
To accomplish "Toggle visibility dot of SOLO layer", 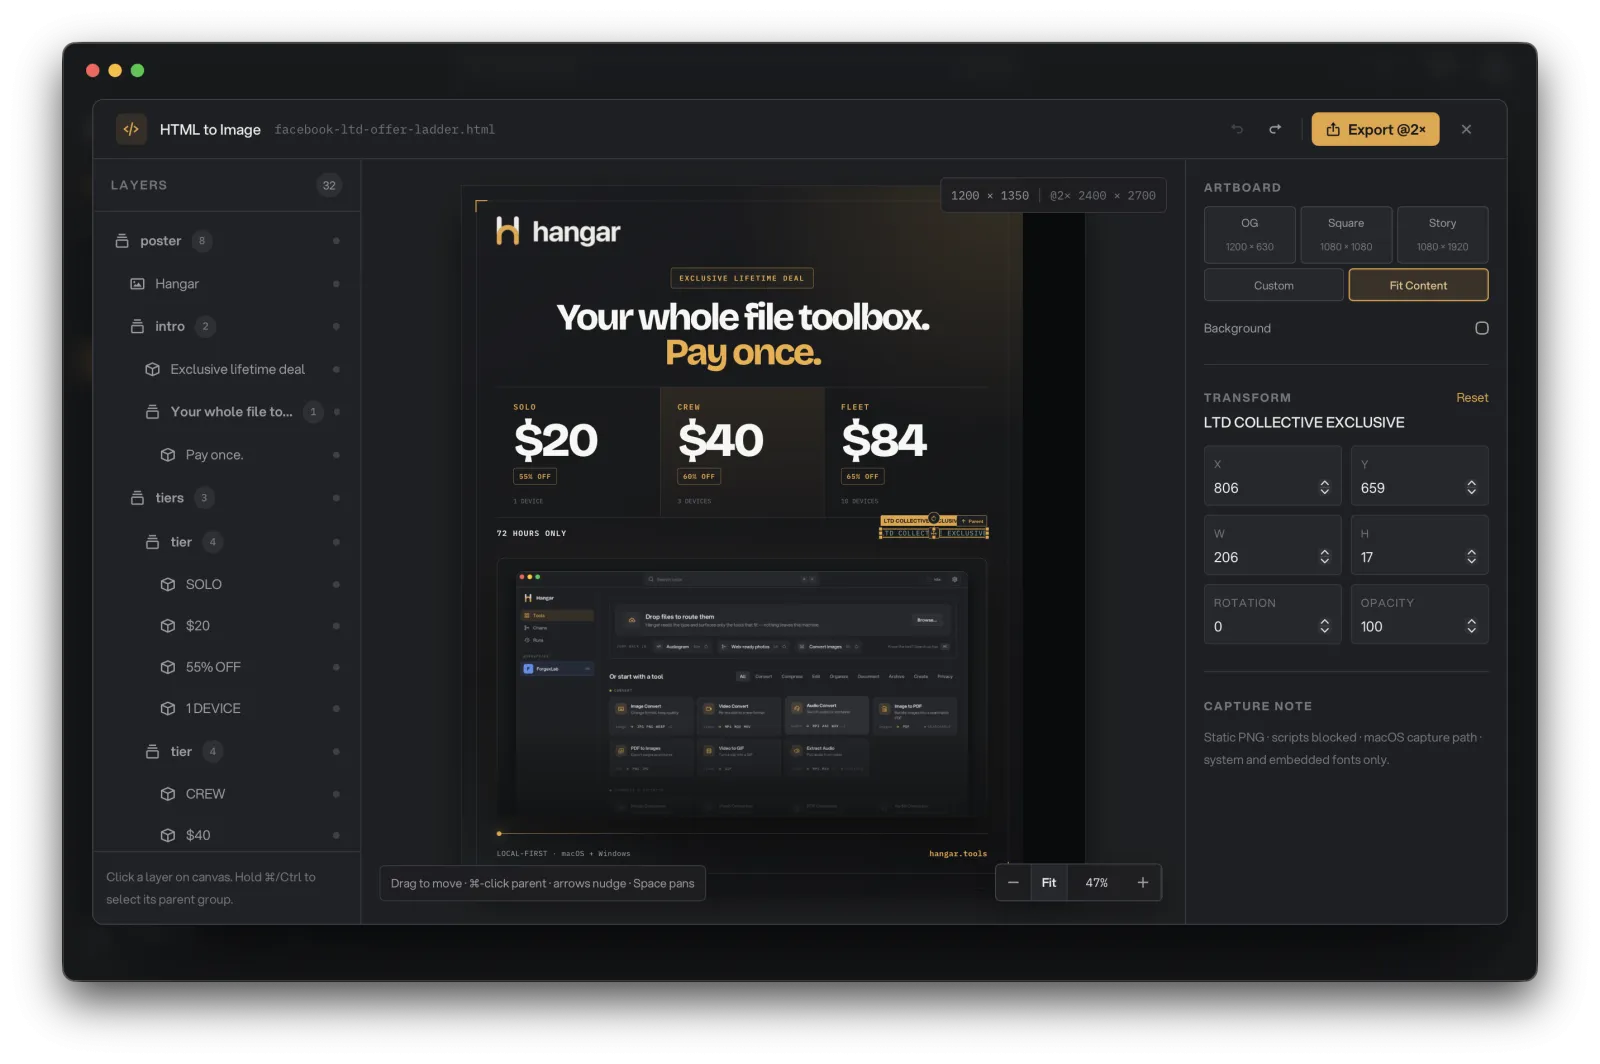I will [336, 584].
